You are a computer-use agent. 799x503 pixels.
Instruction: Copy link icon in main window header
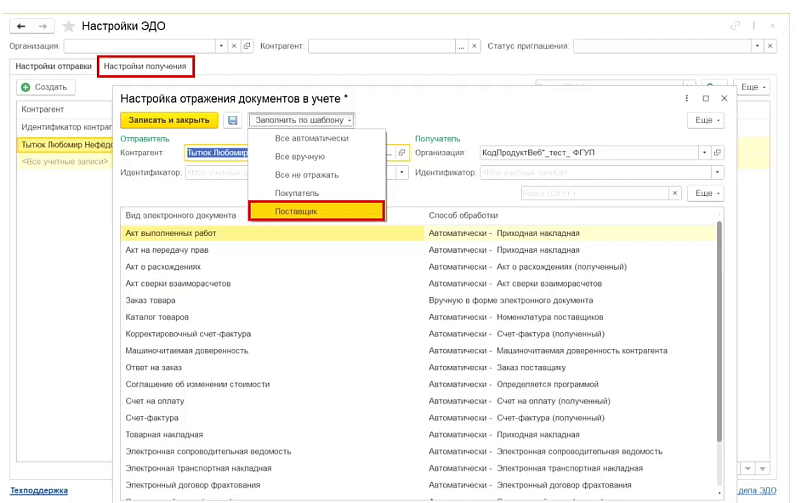(x=735, y=25)
